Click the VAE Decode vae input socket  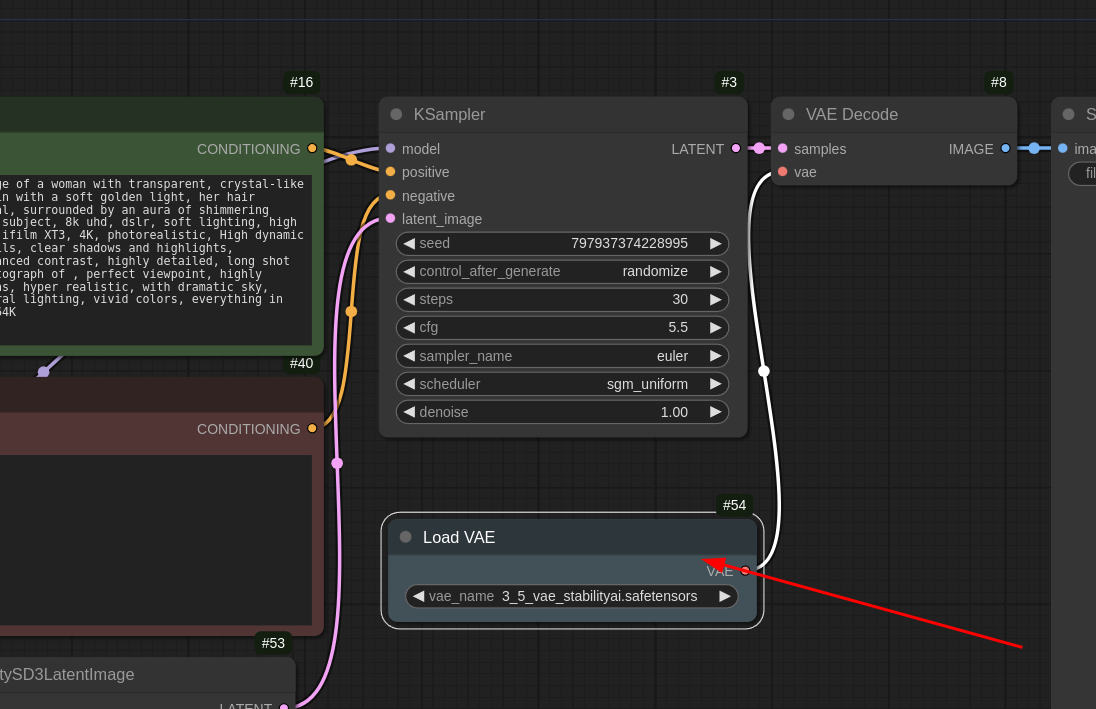(782, 172)
